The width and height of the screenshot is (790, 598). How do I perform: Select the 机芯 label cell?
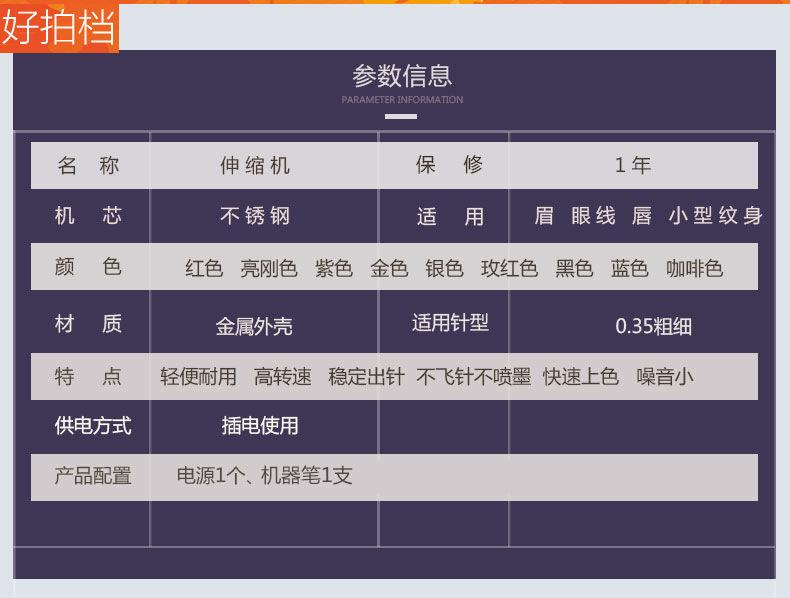pos(89,216)
